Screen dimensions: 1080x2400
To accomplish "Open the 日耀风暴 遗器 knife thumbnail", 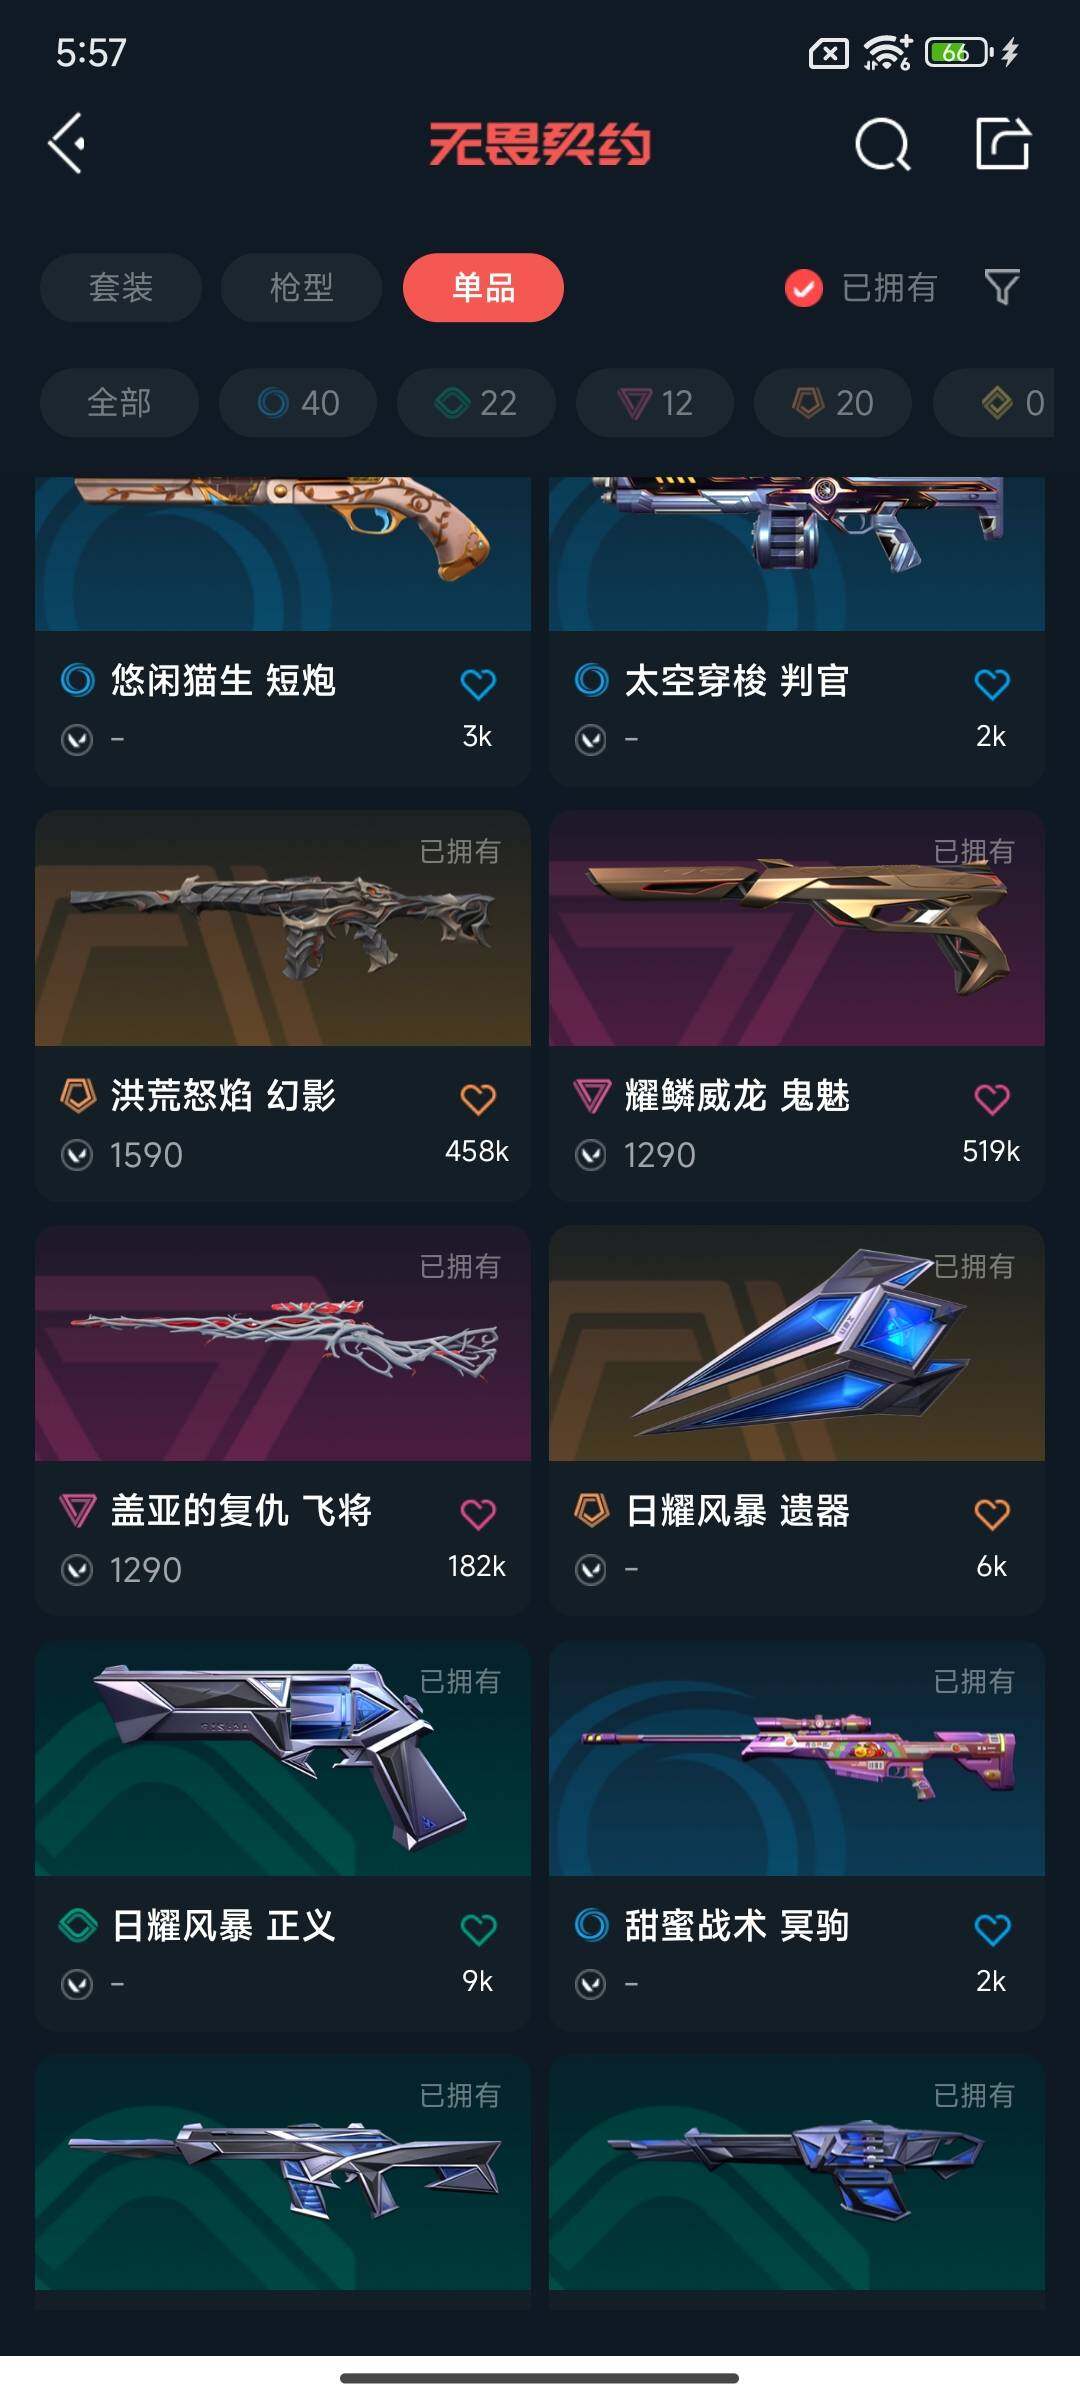I will point(797,1343).
